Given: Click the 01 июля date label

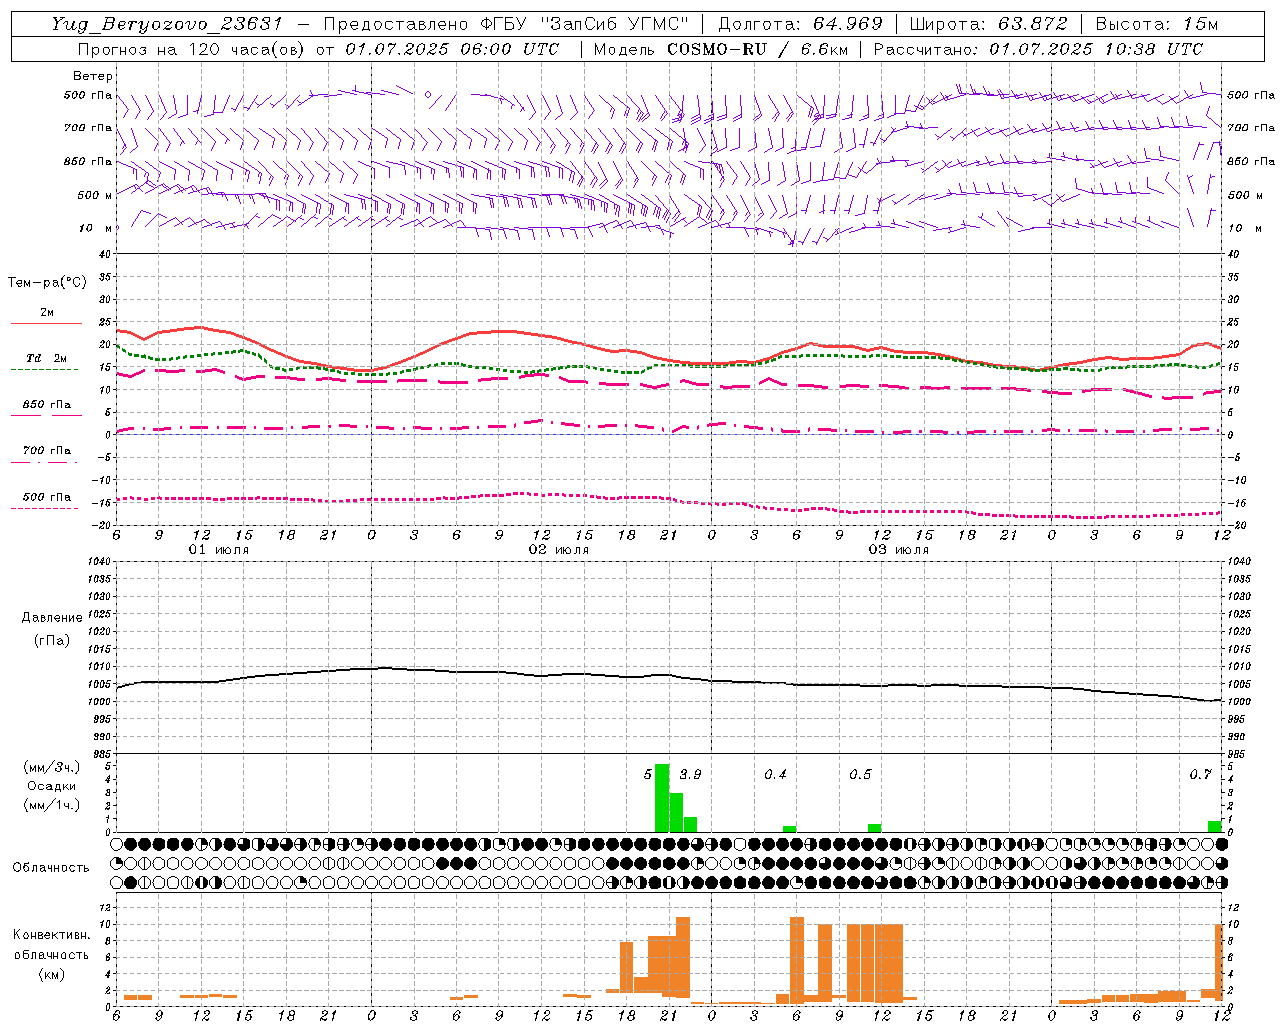Looking at the screenshot, I should 219,550.
